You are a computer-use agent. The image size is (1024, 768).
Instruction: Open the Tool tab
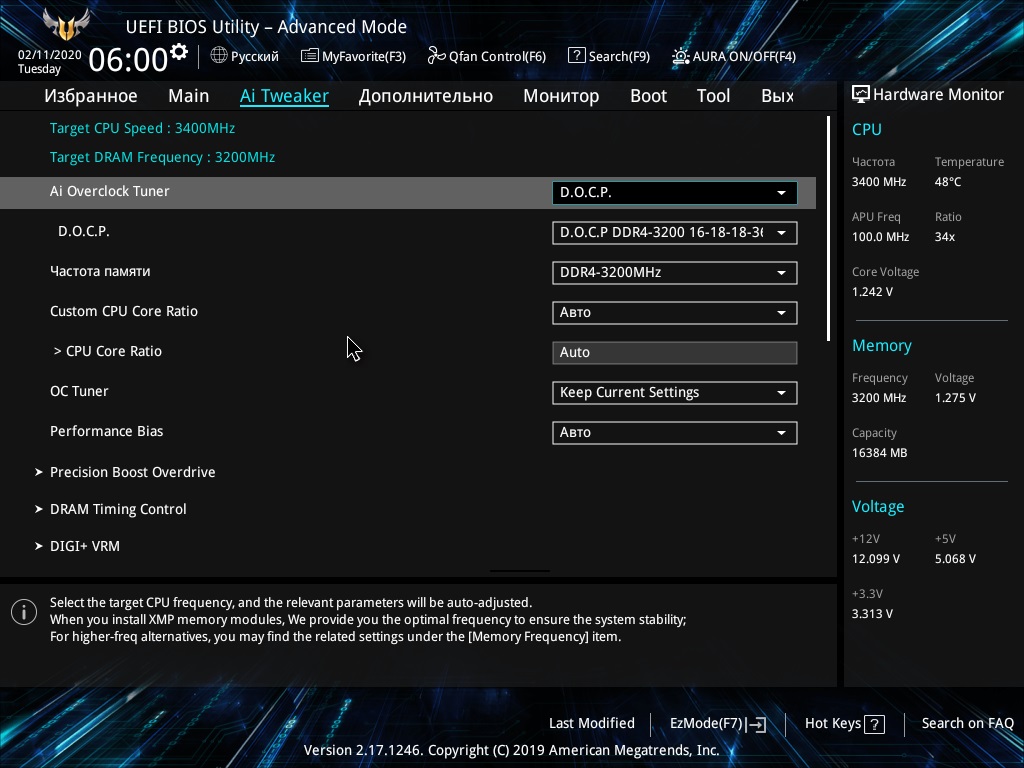[x=713, y=96]
